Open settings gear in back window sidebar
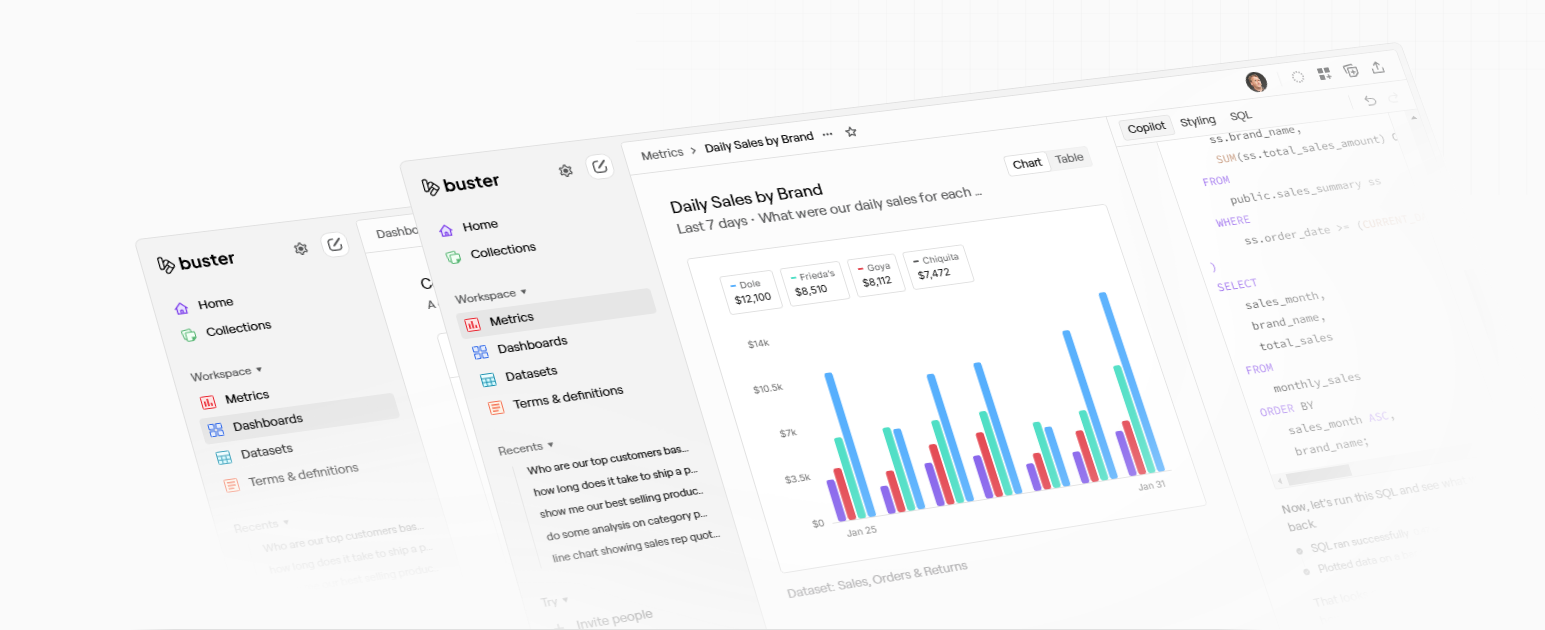This screenshot has height=630, width=1545. (300, 248)
